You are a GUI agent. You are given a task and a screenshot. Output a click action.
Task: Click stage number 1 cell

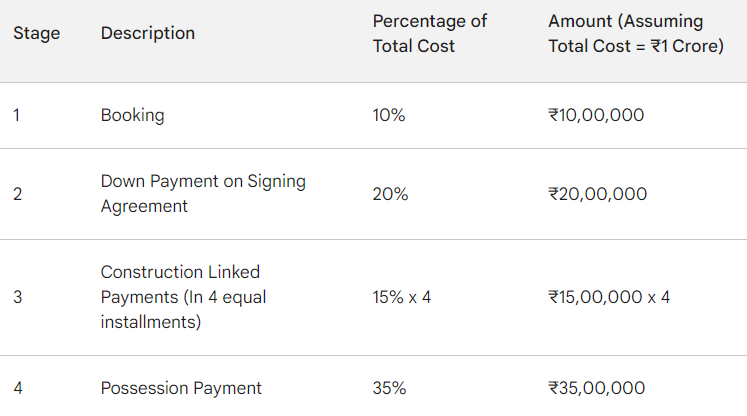(17, 115)
